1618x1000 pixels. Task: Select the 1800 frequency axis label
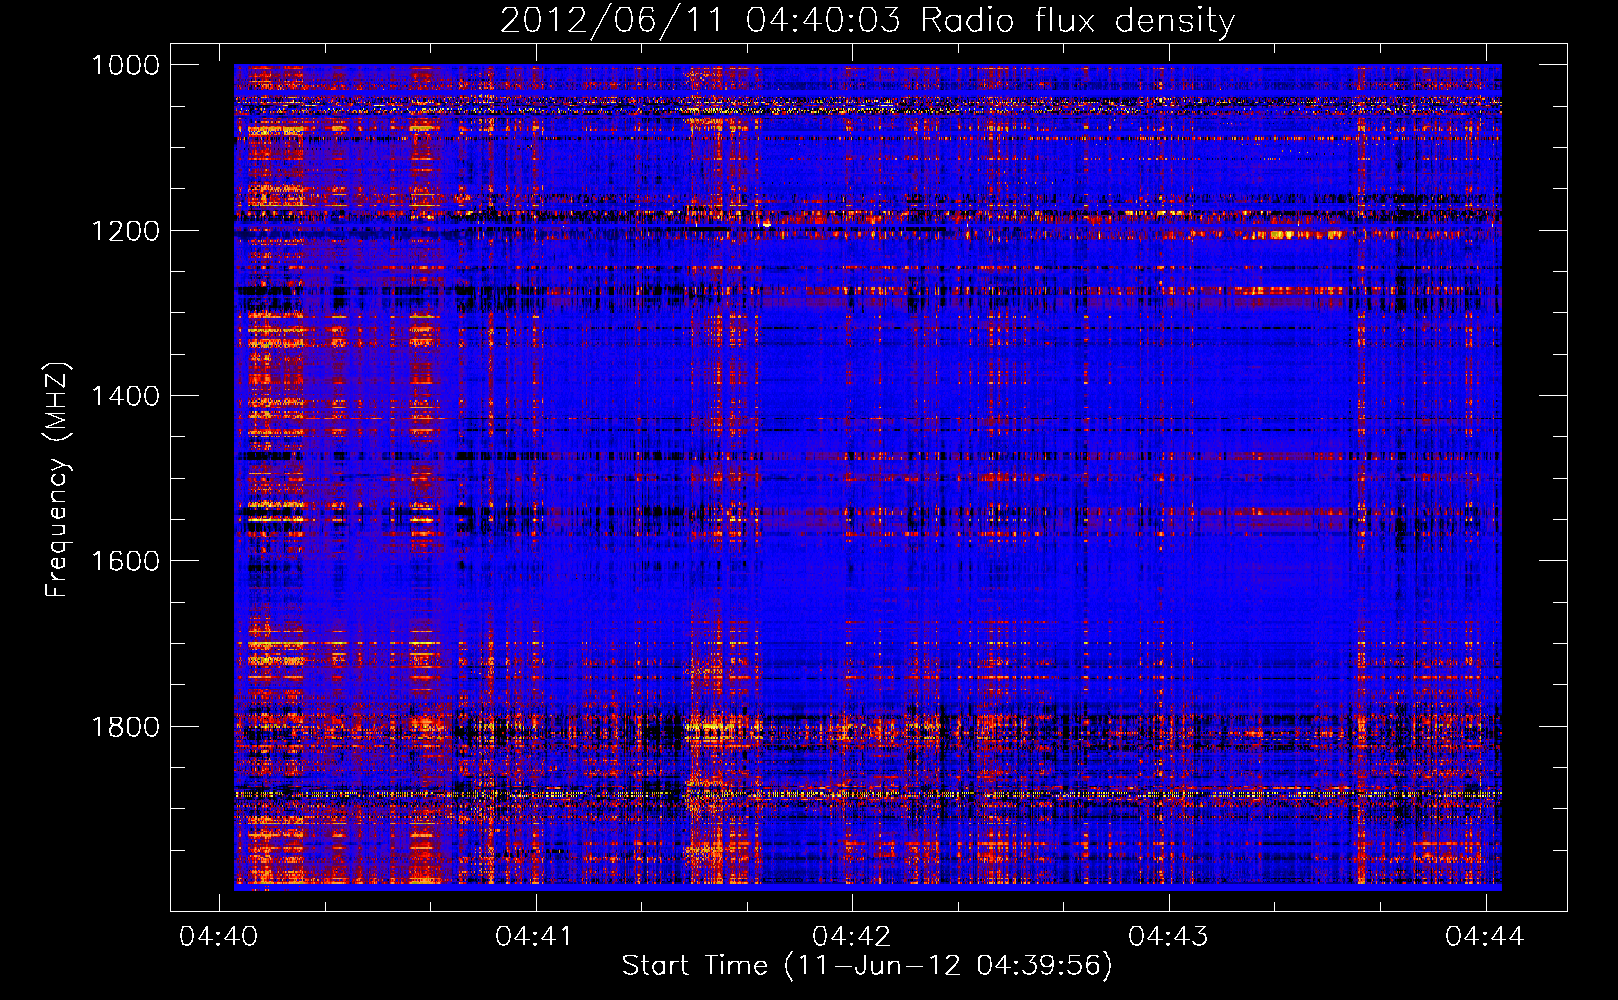[126, 727]
